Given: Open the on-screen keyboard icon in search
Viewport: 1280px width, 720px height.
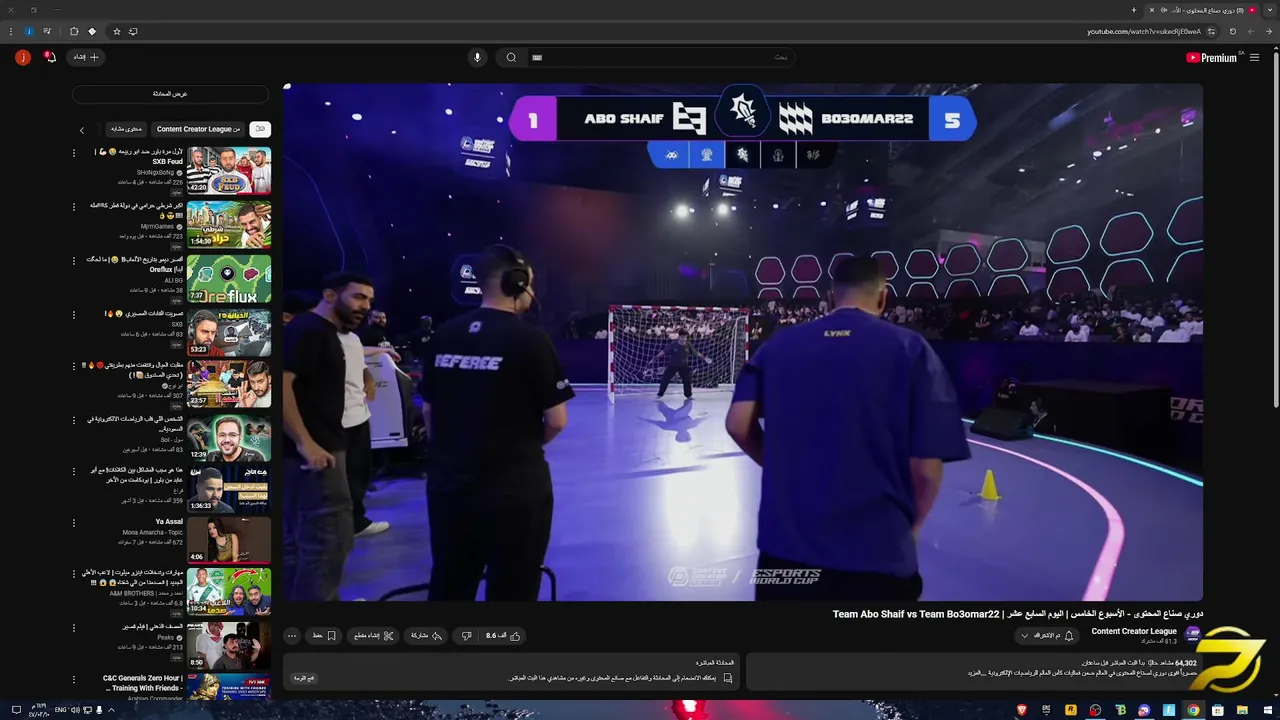Looking at the screenshot, I should tap(537, 57).
